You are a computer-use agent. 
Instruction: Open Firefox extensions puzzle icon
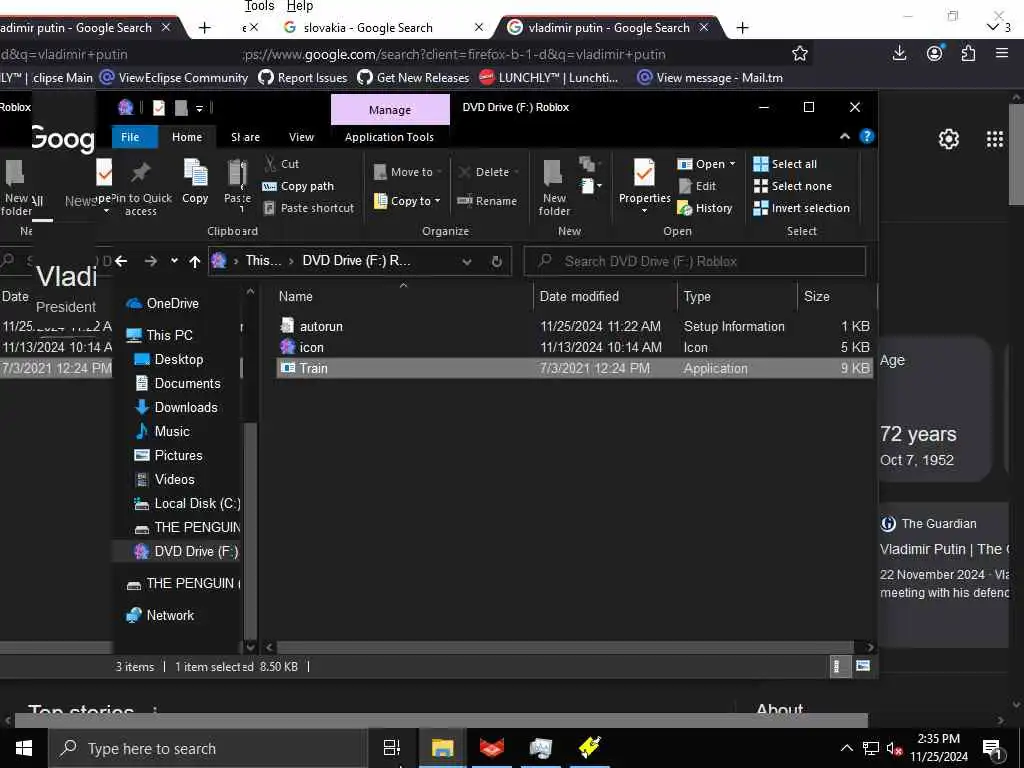click(968, 54)
